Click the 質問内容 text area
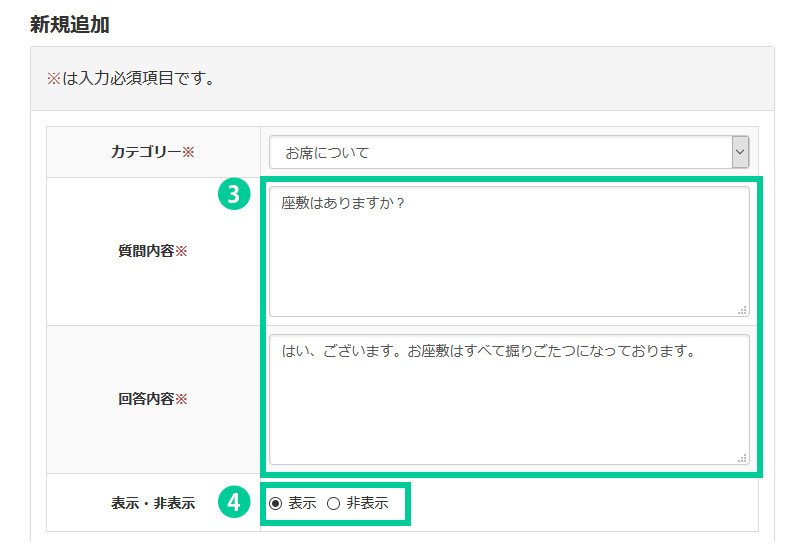Screen dimensions: 800x549 click(x=508, y=251)
